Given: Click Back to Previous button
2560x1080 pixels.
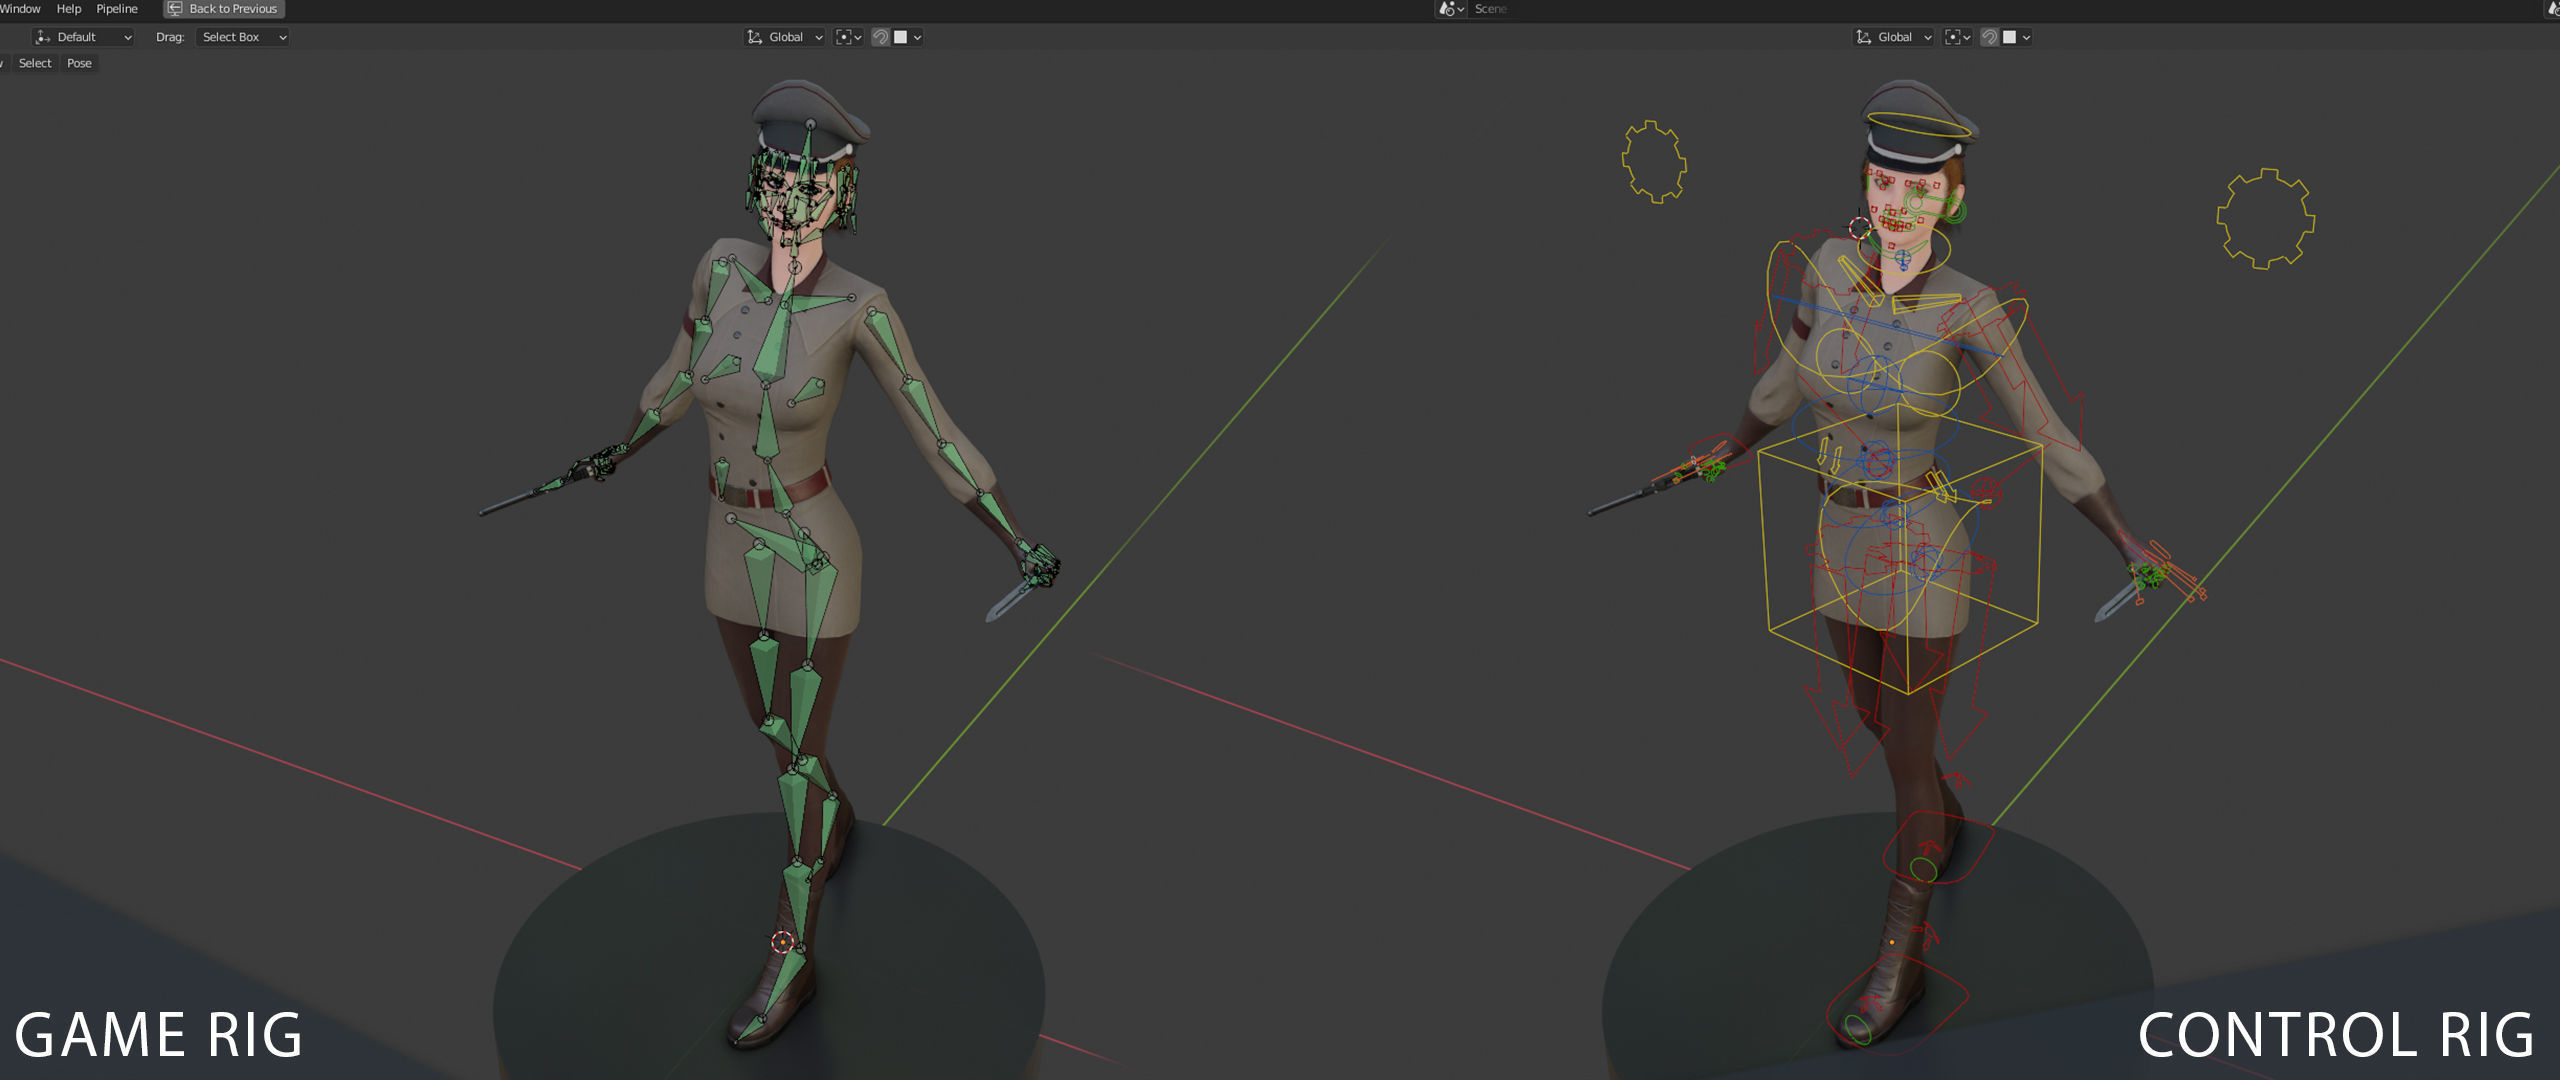Looking at the screenshot, I should click(224, 9).
